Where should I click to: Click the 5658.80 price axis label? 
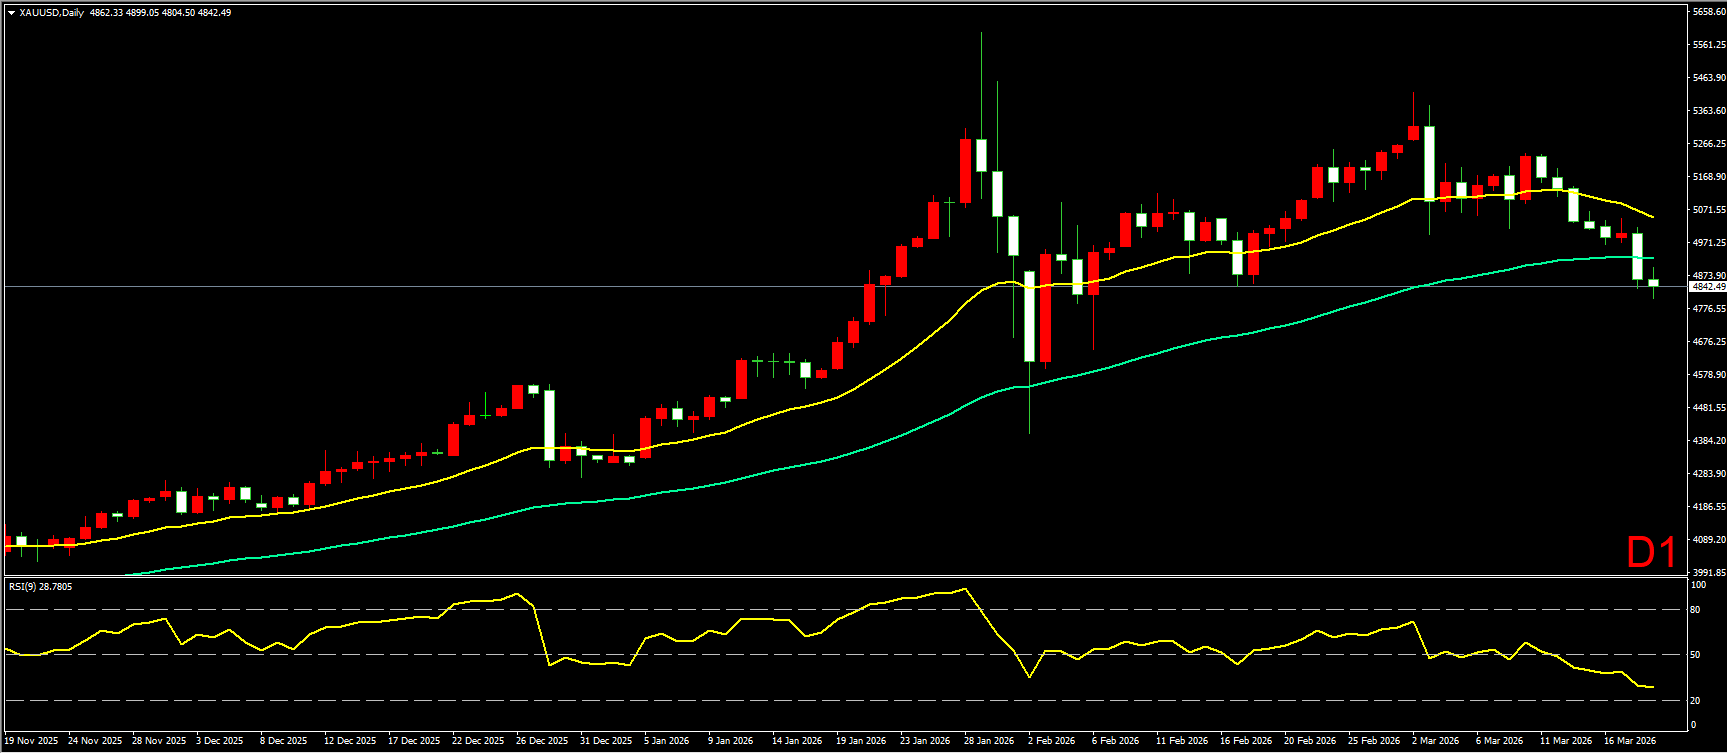[1708, 12]
